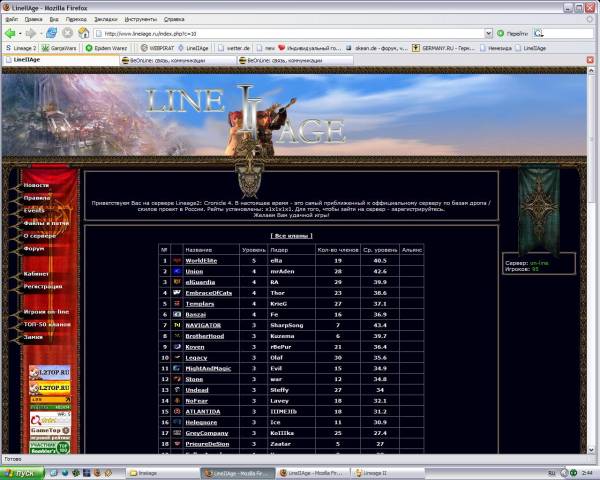Close the current tab with red X
This screenshot has height=480, width=600.
click(x=590, y=60)
